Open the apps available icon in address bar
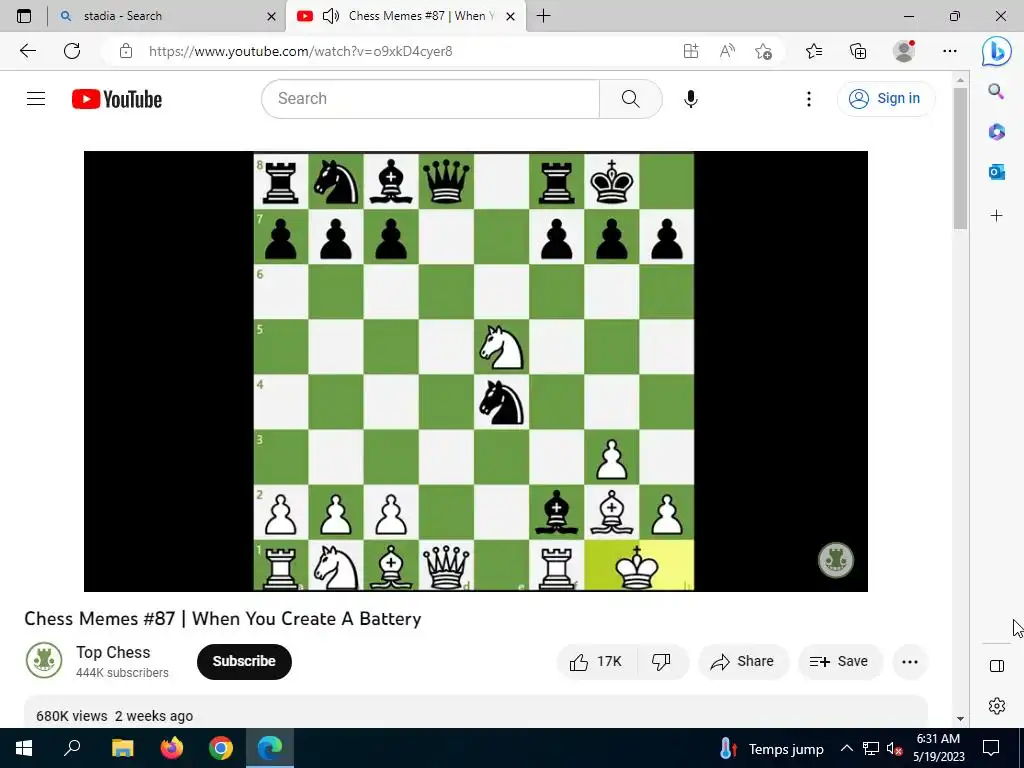This screenshot has width=1024, height=768. [691, 52]
